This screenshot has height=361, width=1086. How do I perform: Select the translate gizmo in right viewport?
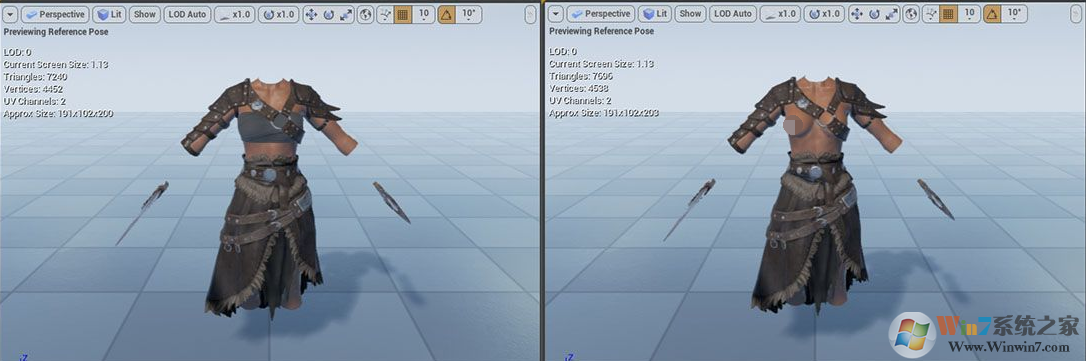(x=857, y=14)
